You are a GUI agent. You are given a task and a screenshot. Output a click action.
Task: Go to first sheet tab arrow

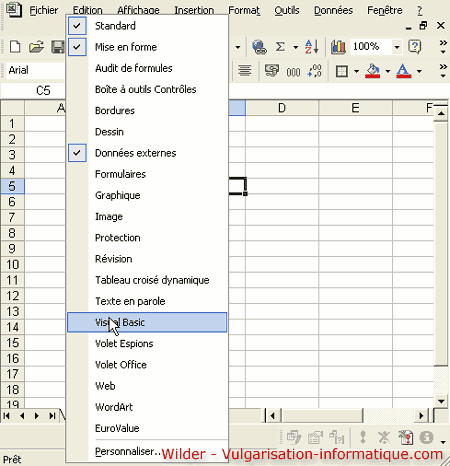[6, 416]
